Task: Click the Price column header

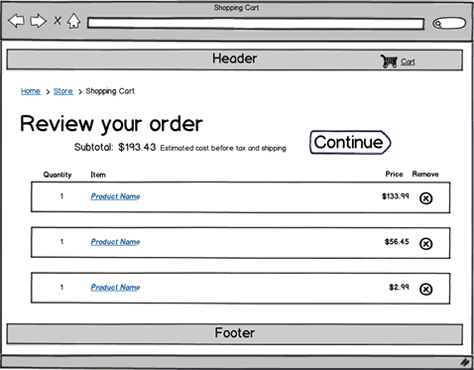Action: (x=394, y=174)
